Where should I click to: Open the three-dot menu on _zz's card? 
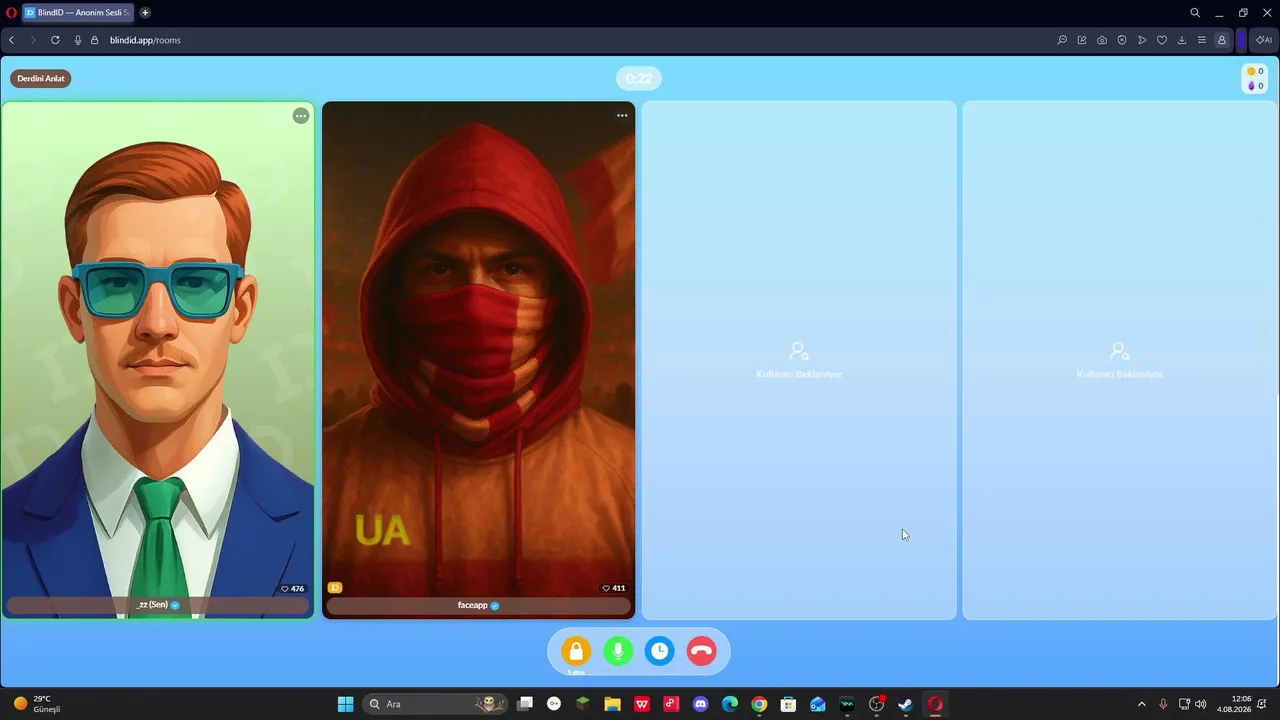[x=301, y=116]
